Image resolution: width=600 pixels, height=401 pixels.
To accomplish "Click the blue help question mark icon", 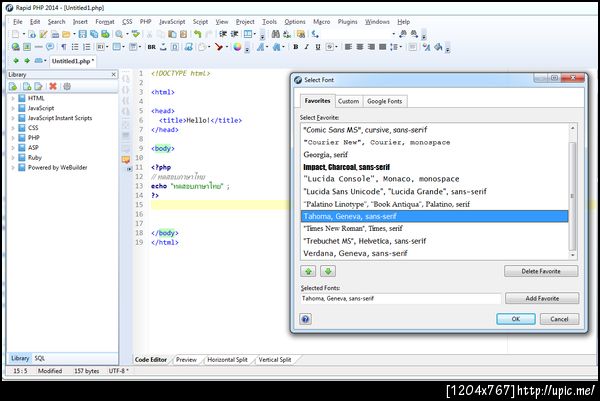I will click(x=305, y=319).
